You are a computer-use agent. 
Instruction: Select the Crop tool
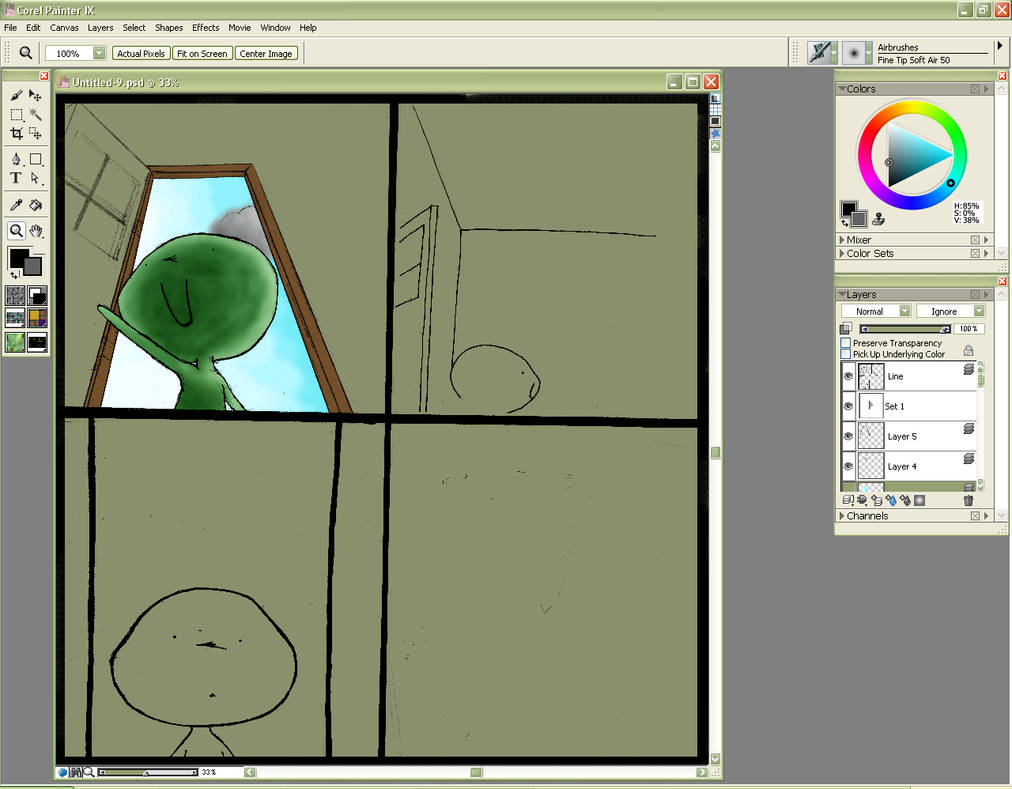pyautogui.click(x=17, y=132)
